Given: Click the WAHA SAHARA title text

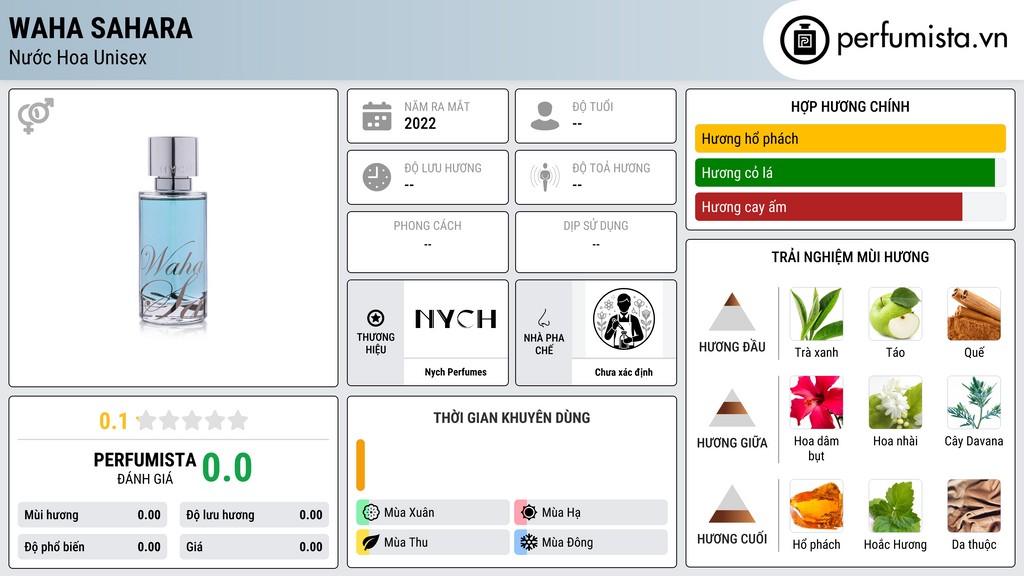Looking at the screenshot, I should pos(101,28).
